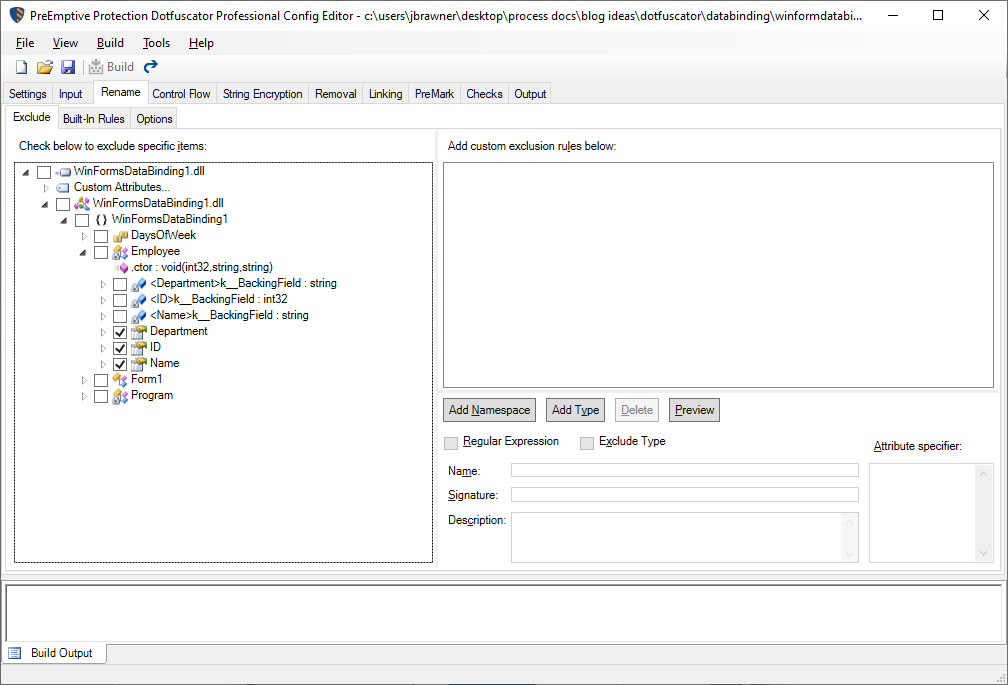1008x685 pixels.
Task: Click the Program class icon
Action: click(120, 396)
